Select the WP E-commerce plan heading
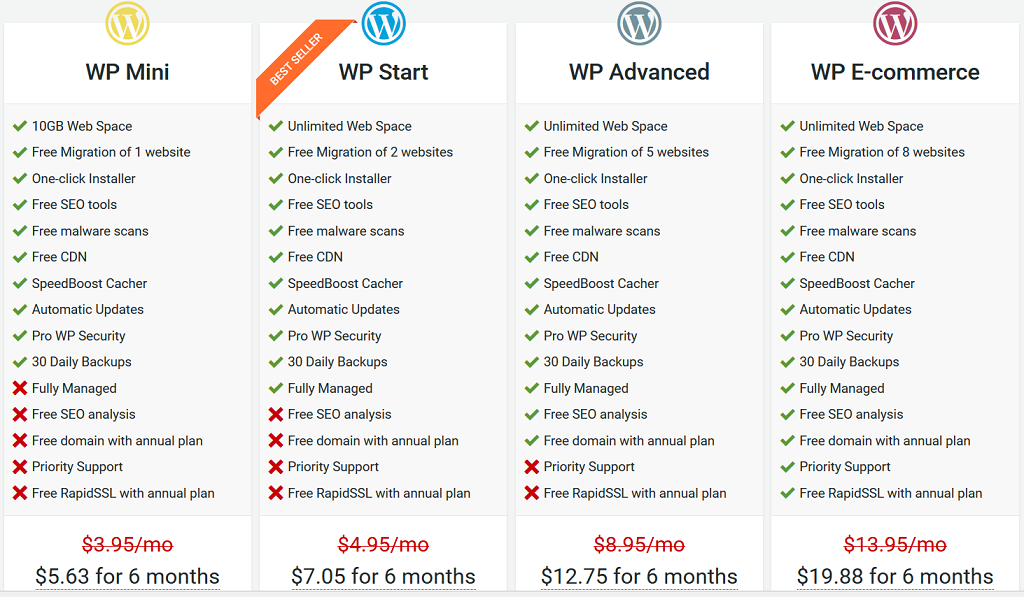This screenshot has height=597, width=1024. click(x=895, y=72)
